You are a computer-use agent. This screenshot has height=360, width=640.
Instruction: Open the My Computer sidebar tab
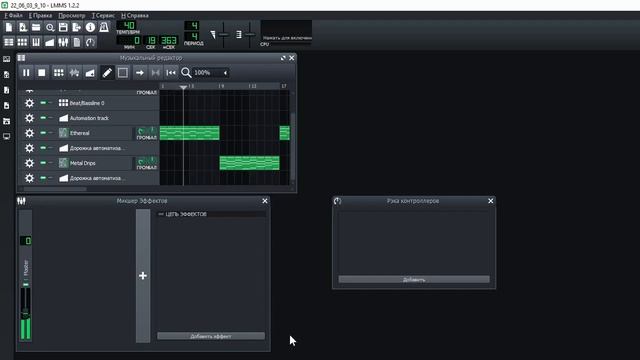click(7, 136)
